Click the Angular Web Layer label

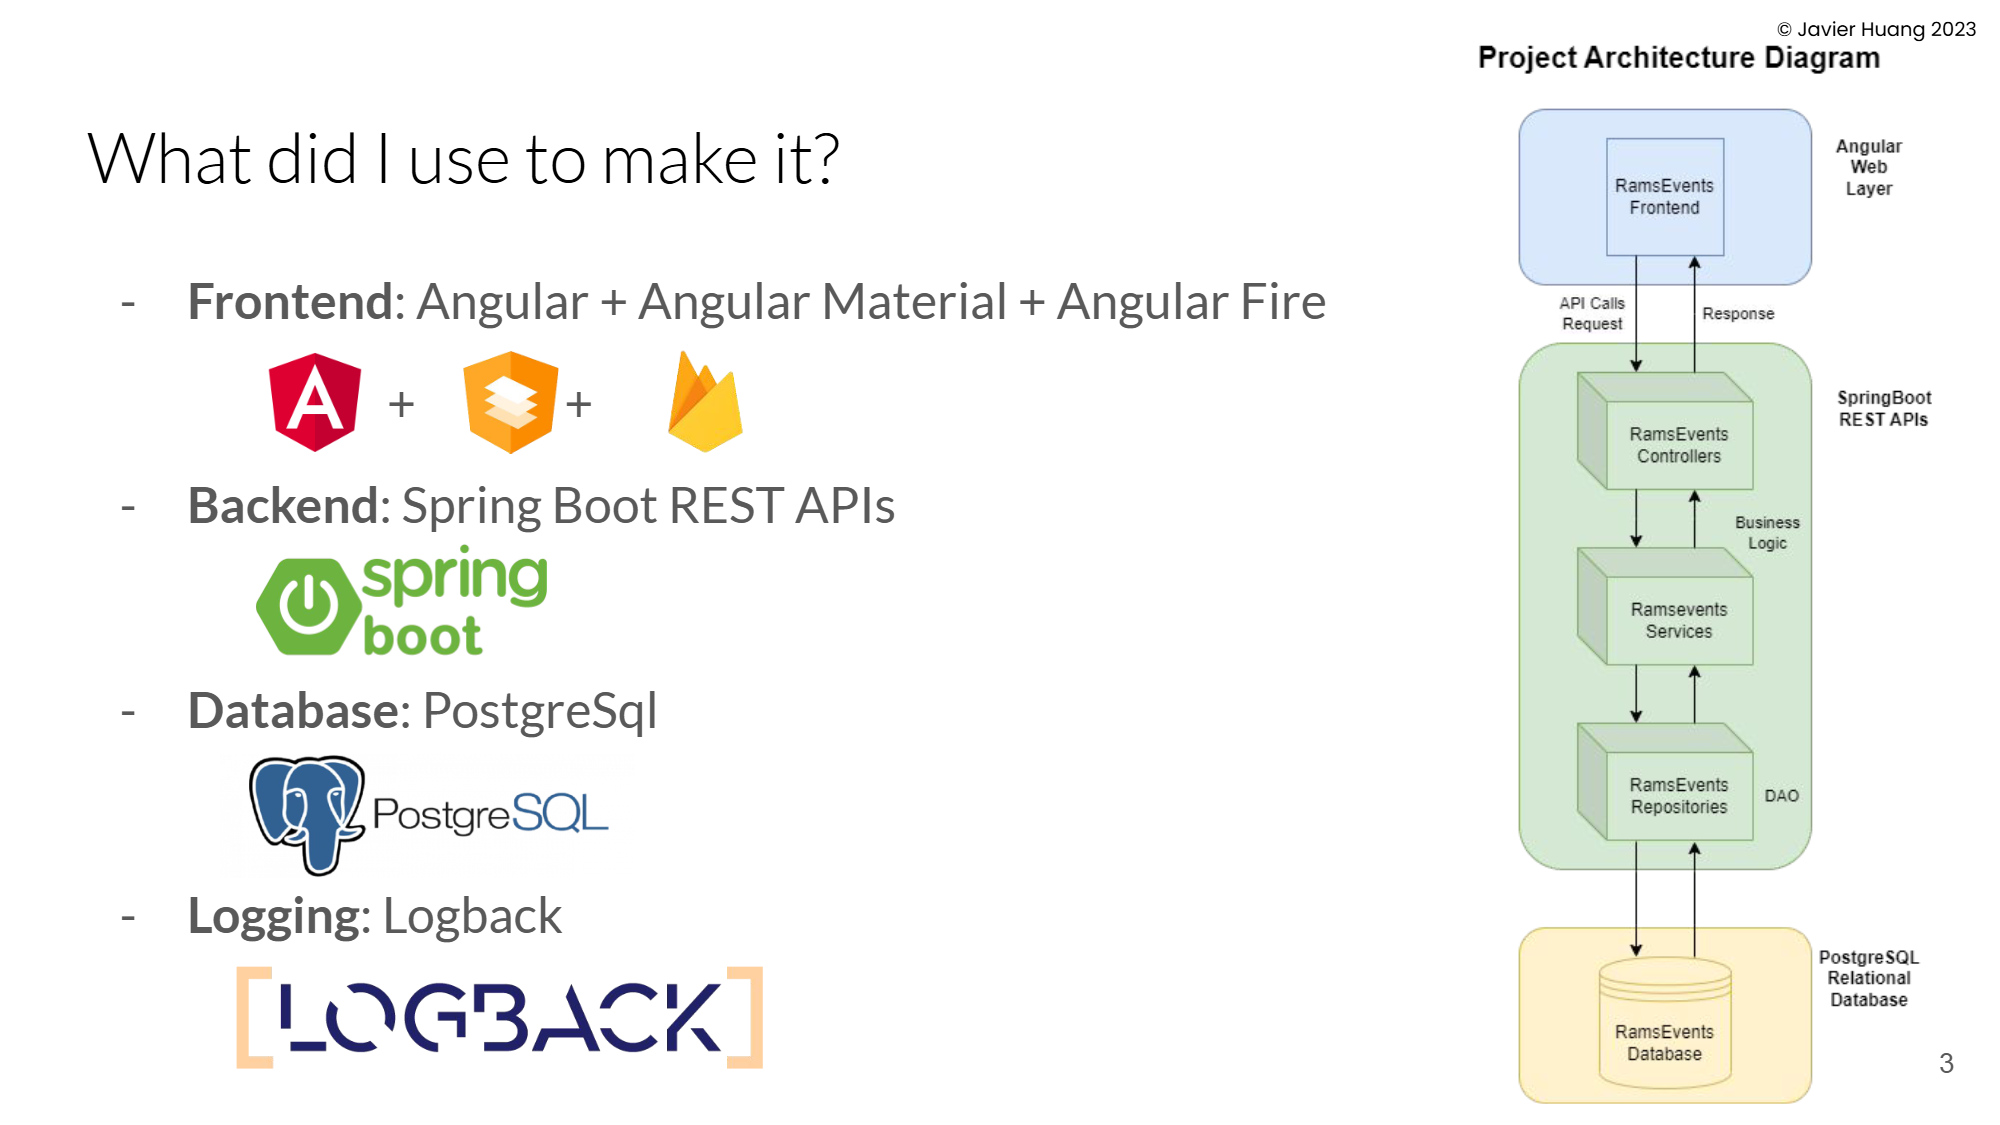[1868, 167]
